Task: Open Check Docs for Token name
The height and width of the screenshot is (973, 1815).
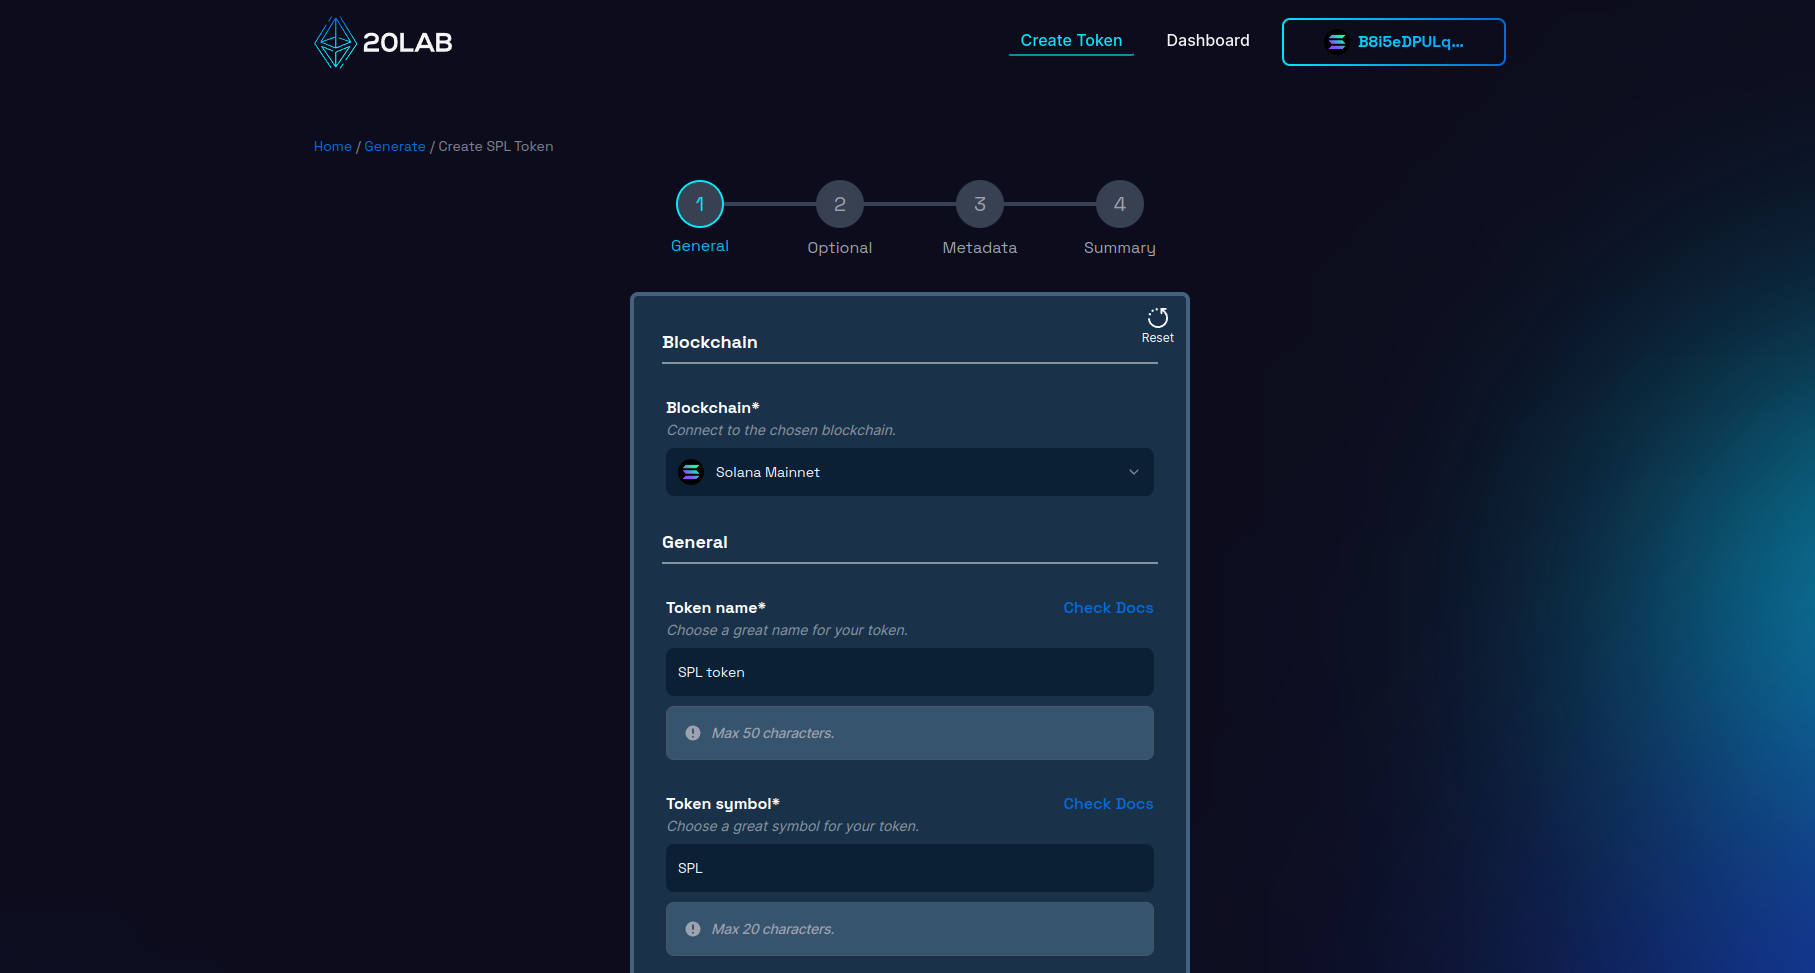Action: [x=1108, y=608]
